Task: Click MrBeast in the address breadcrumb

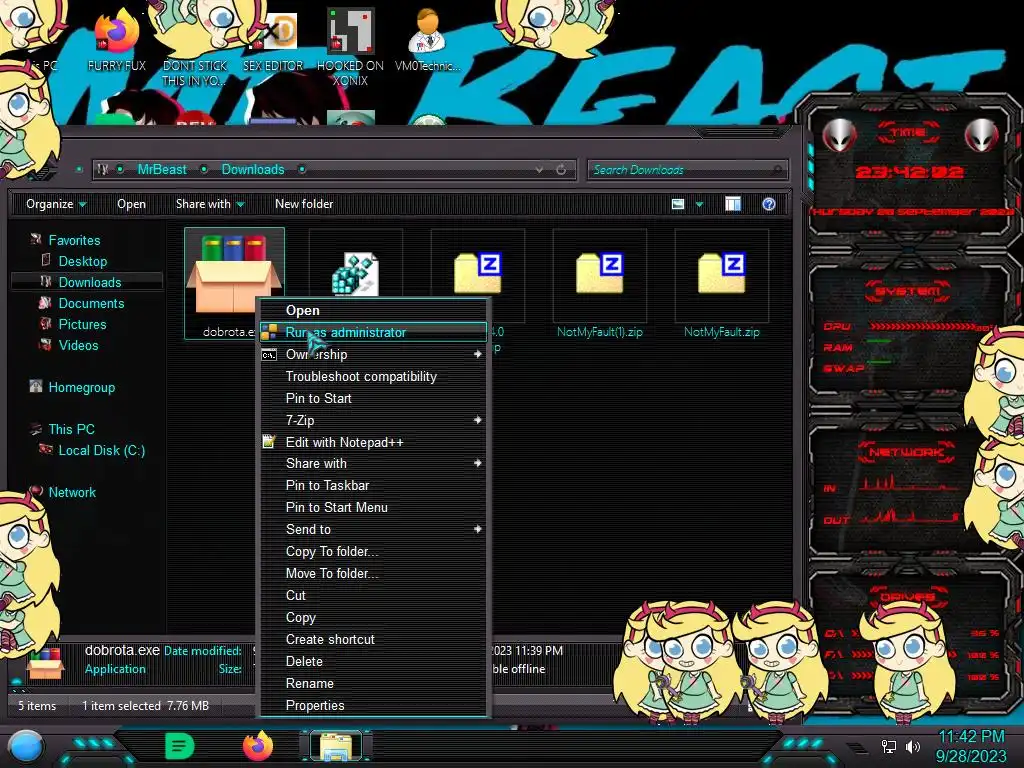Action: (162, 170)
